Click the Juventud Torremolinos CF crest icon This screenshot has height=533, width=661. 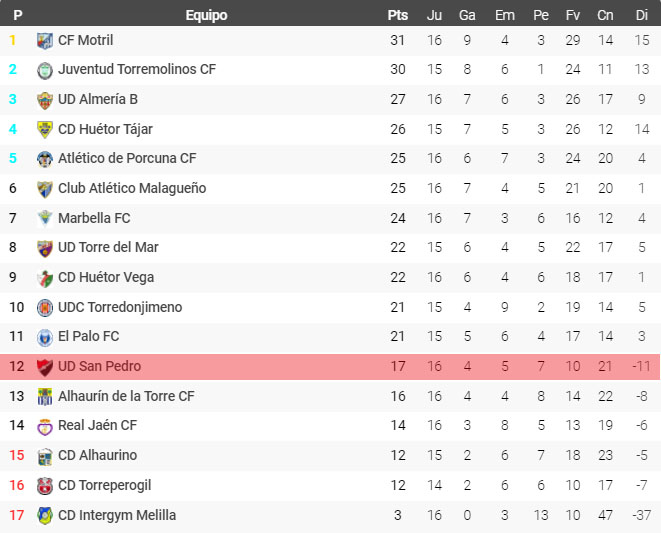(x=45, y=70)
